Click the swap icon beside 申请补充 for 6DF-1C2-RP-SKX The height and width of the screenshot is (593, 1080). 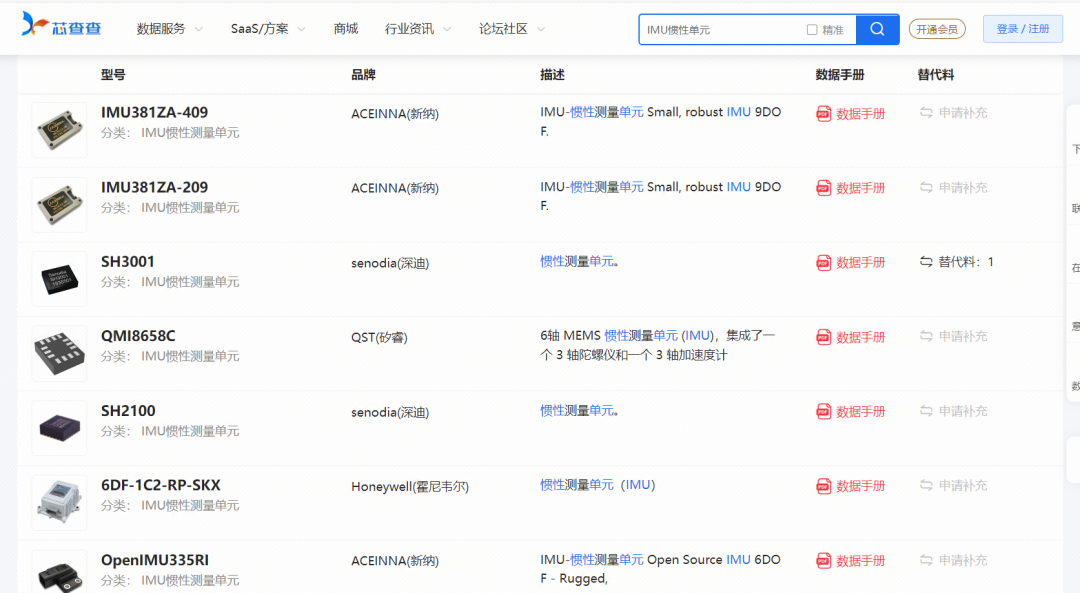(926, 486)
